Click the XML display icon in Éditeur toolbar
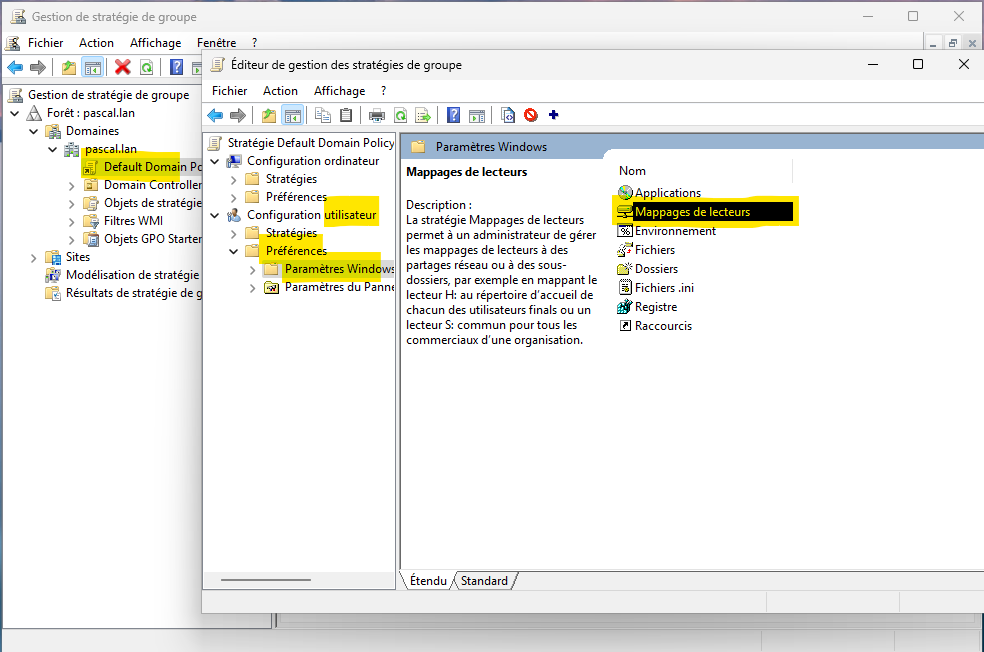Screen dimensions: 984x652 tap(508, 115)
